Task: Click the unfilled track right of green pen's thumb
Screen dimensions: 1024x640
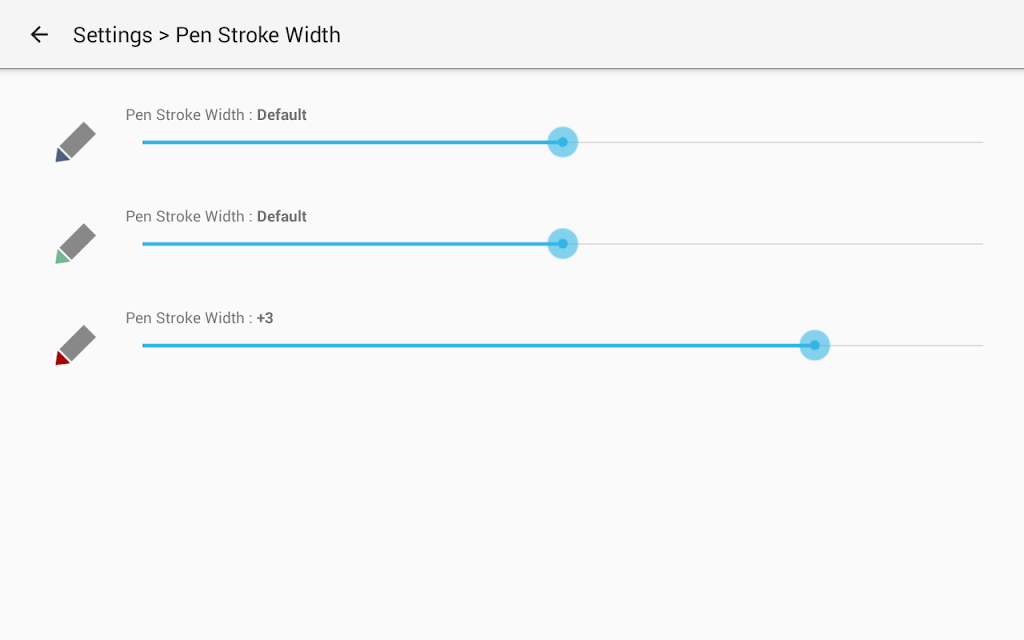Action: point(780,244)
